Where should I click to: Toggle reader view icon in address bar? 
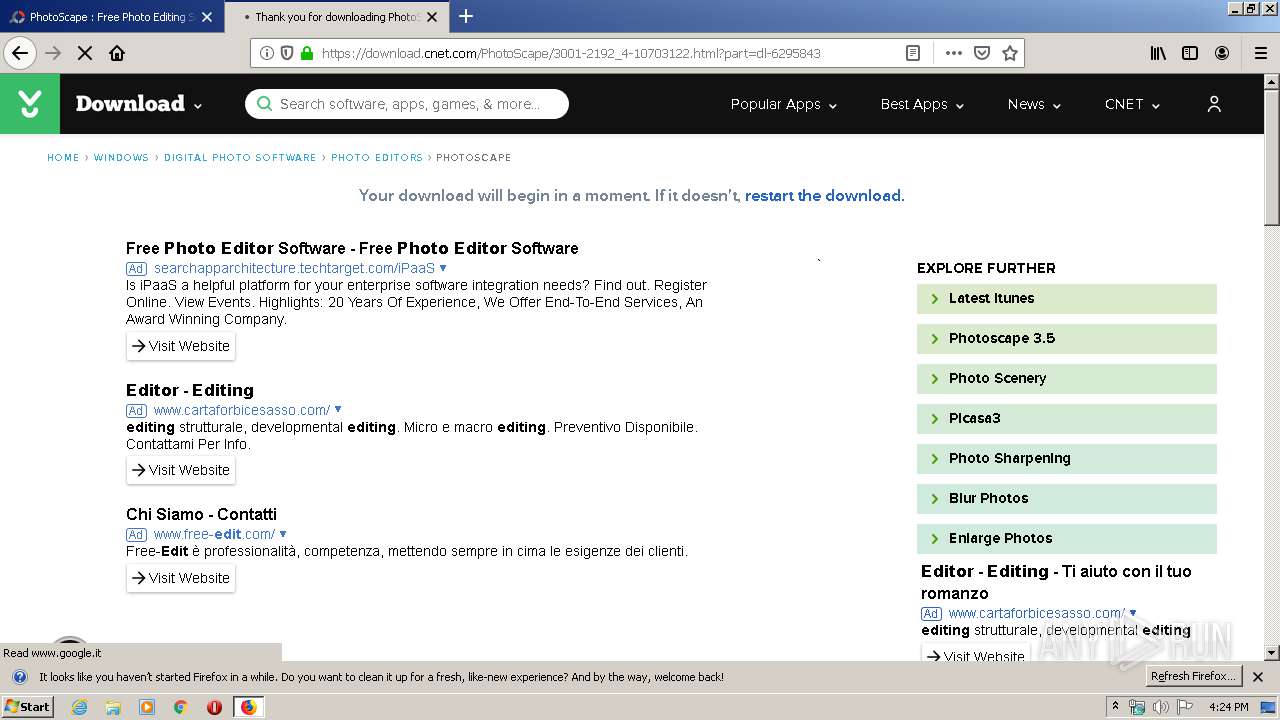point(913,53)
